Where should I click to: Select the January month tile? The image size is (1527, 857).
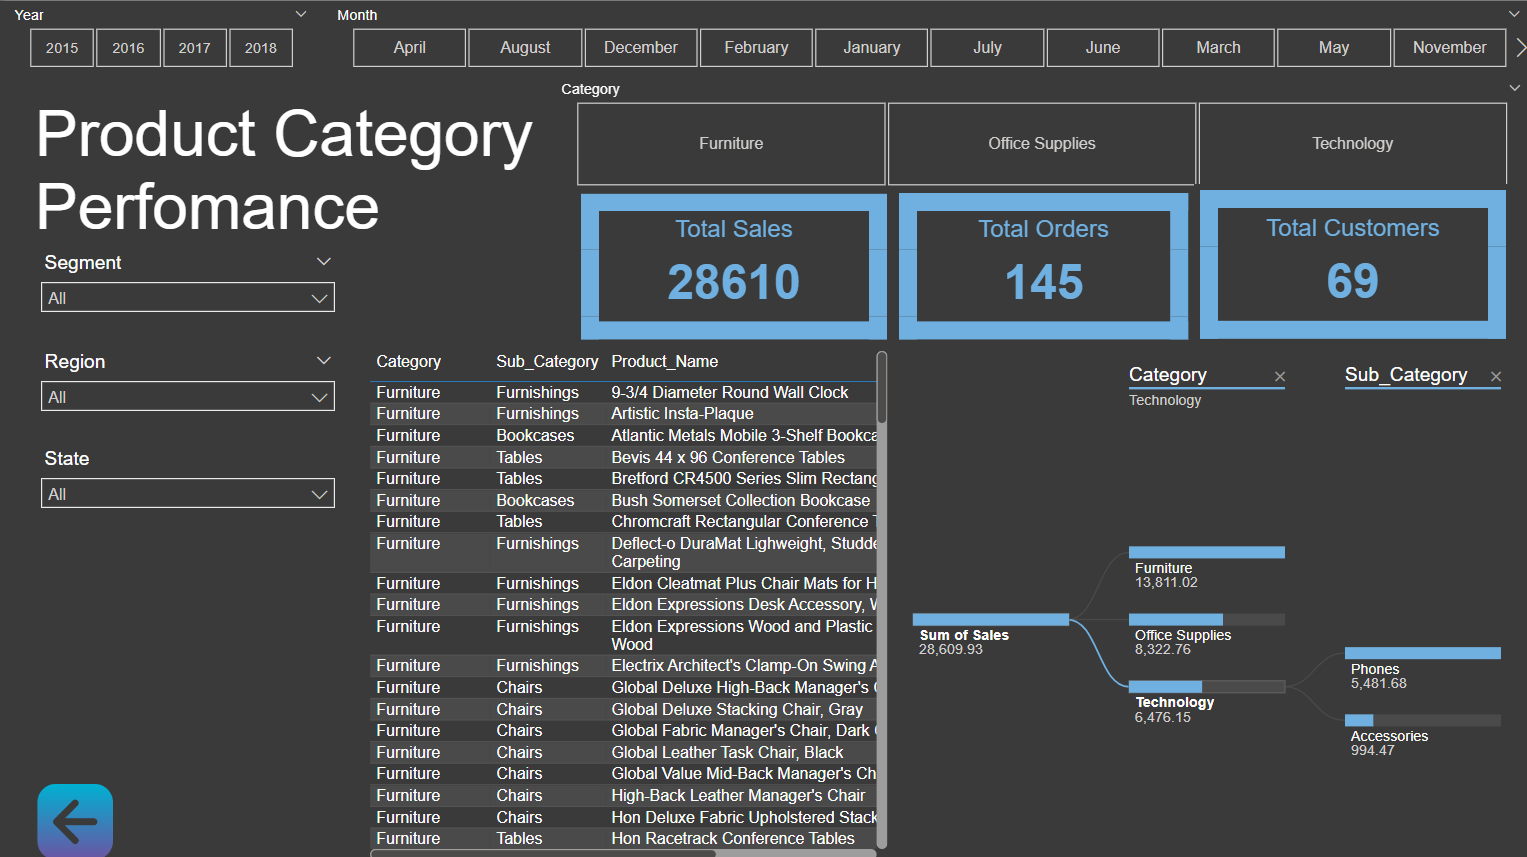click(x=872, y=48)
